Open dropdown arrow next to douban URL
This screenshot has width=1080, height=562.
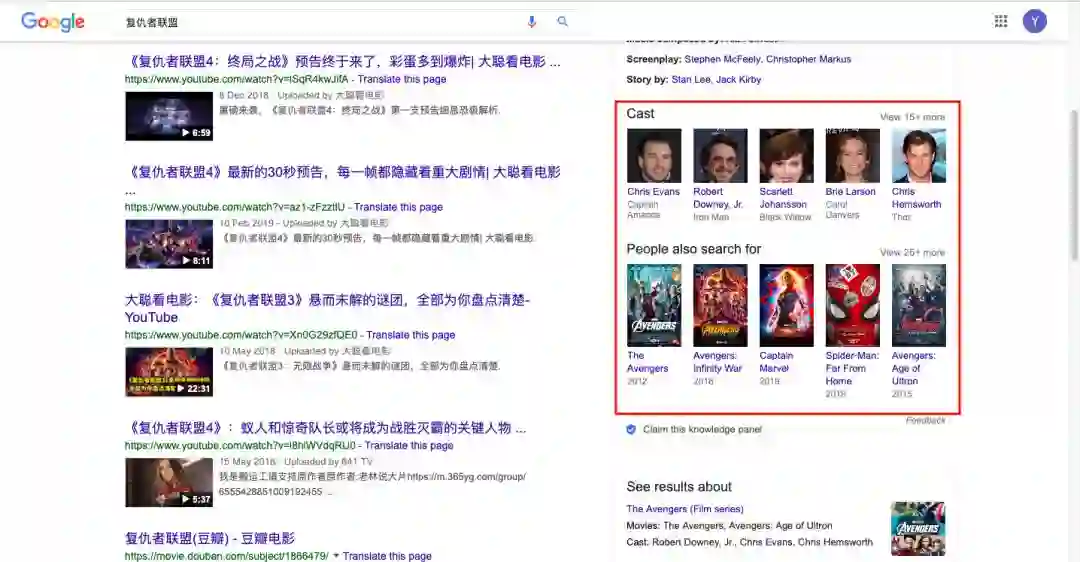point(336,555)
